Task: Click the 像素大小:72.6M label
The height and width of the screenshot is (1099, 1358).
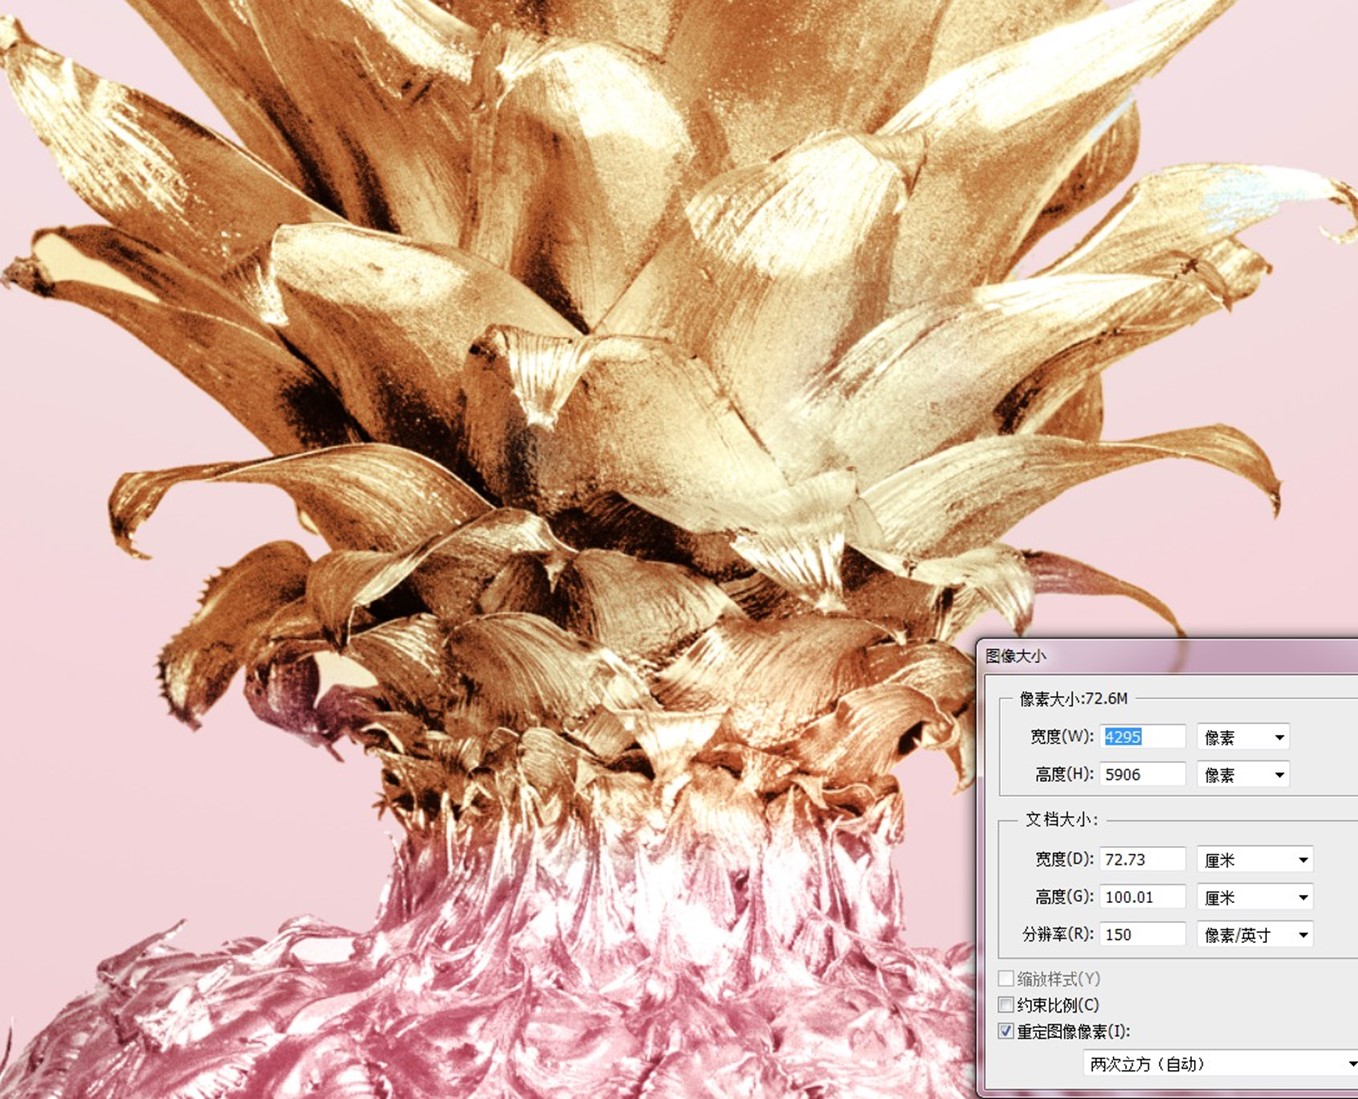Action: coord(1074,698)
